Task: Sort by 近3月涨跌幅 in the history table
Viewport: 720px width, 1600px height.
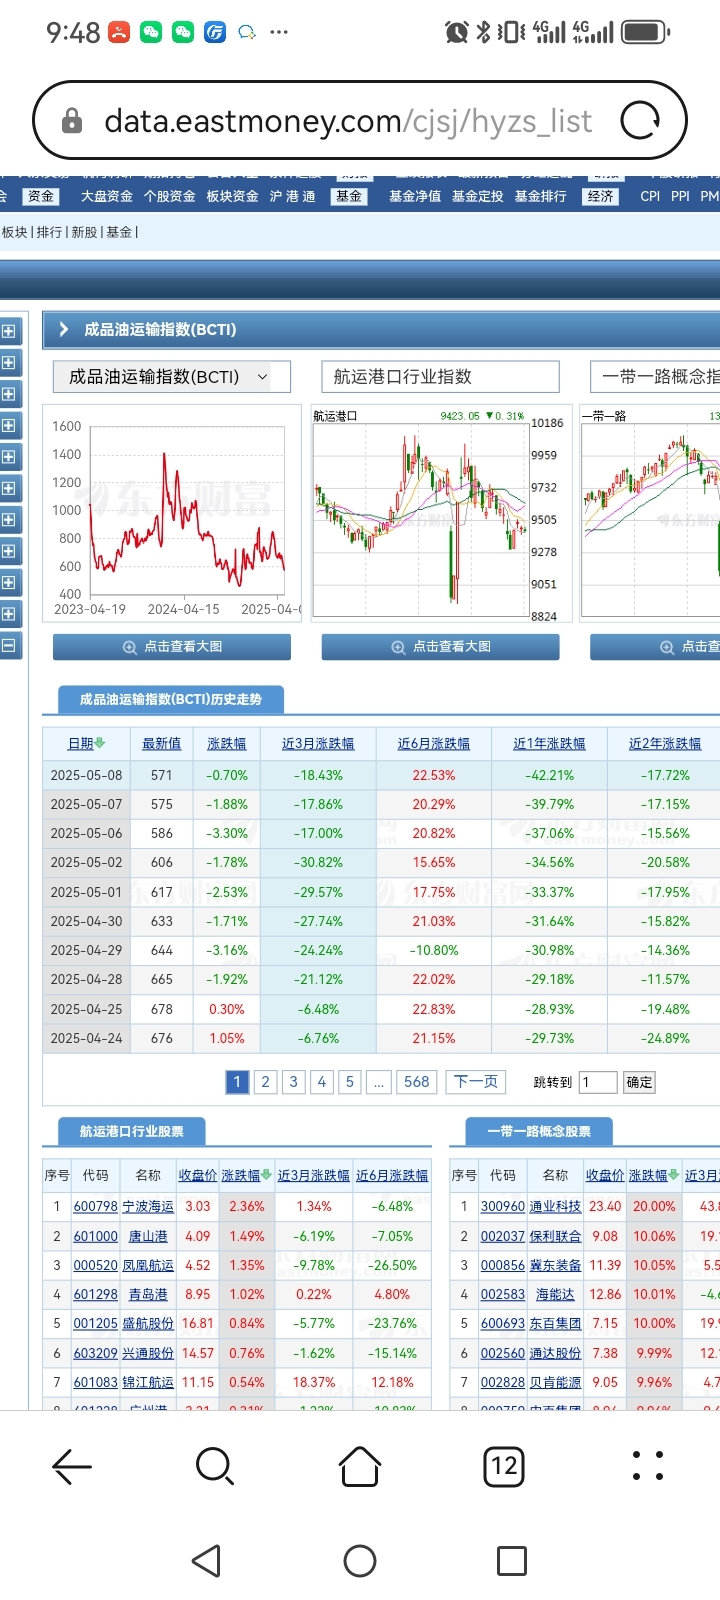Action: tap(318, 743)
